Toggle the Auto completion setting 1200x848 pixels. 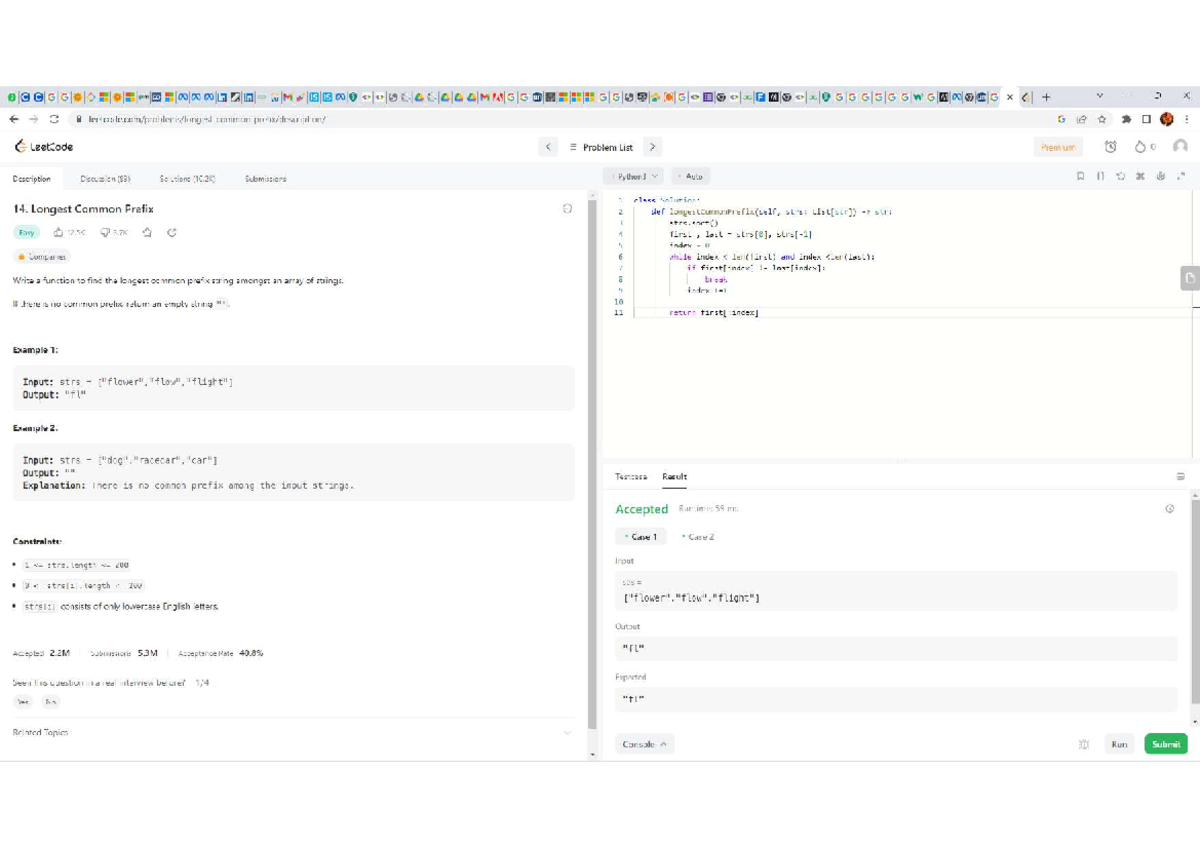tap(690, 176)
